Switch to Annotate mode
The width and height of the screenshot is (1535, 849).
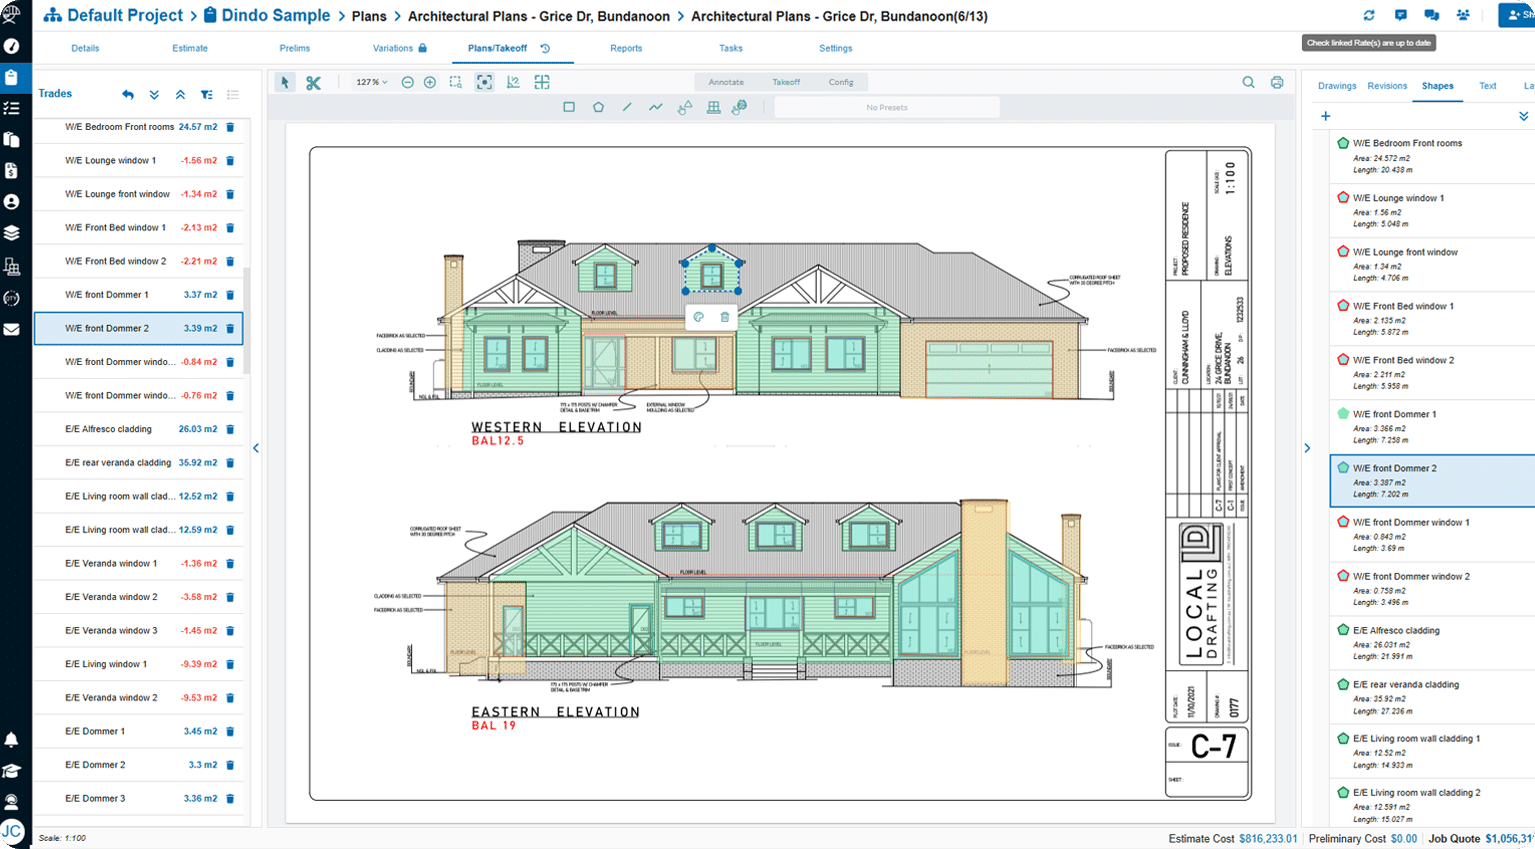[726, 82]
